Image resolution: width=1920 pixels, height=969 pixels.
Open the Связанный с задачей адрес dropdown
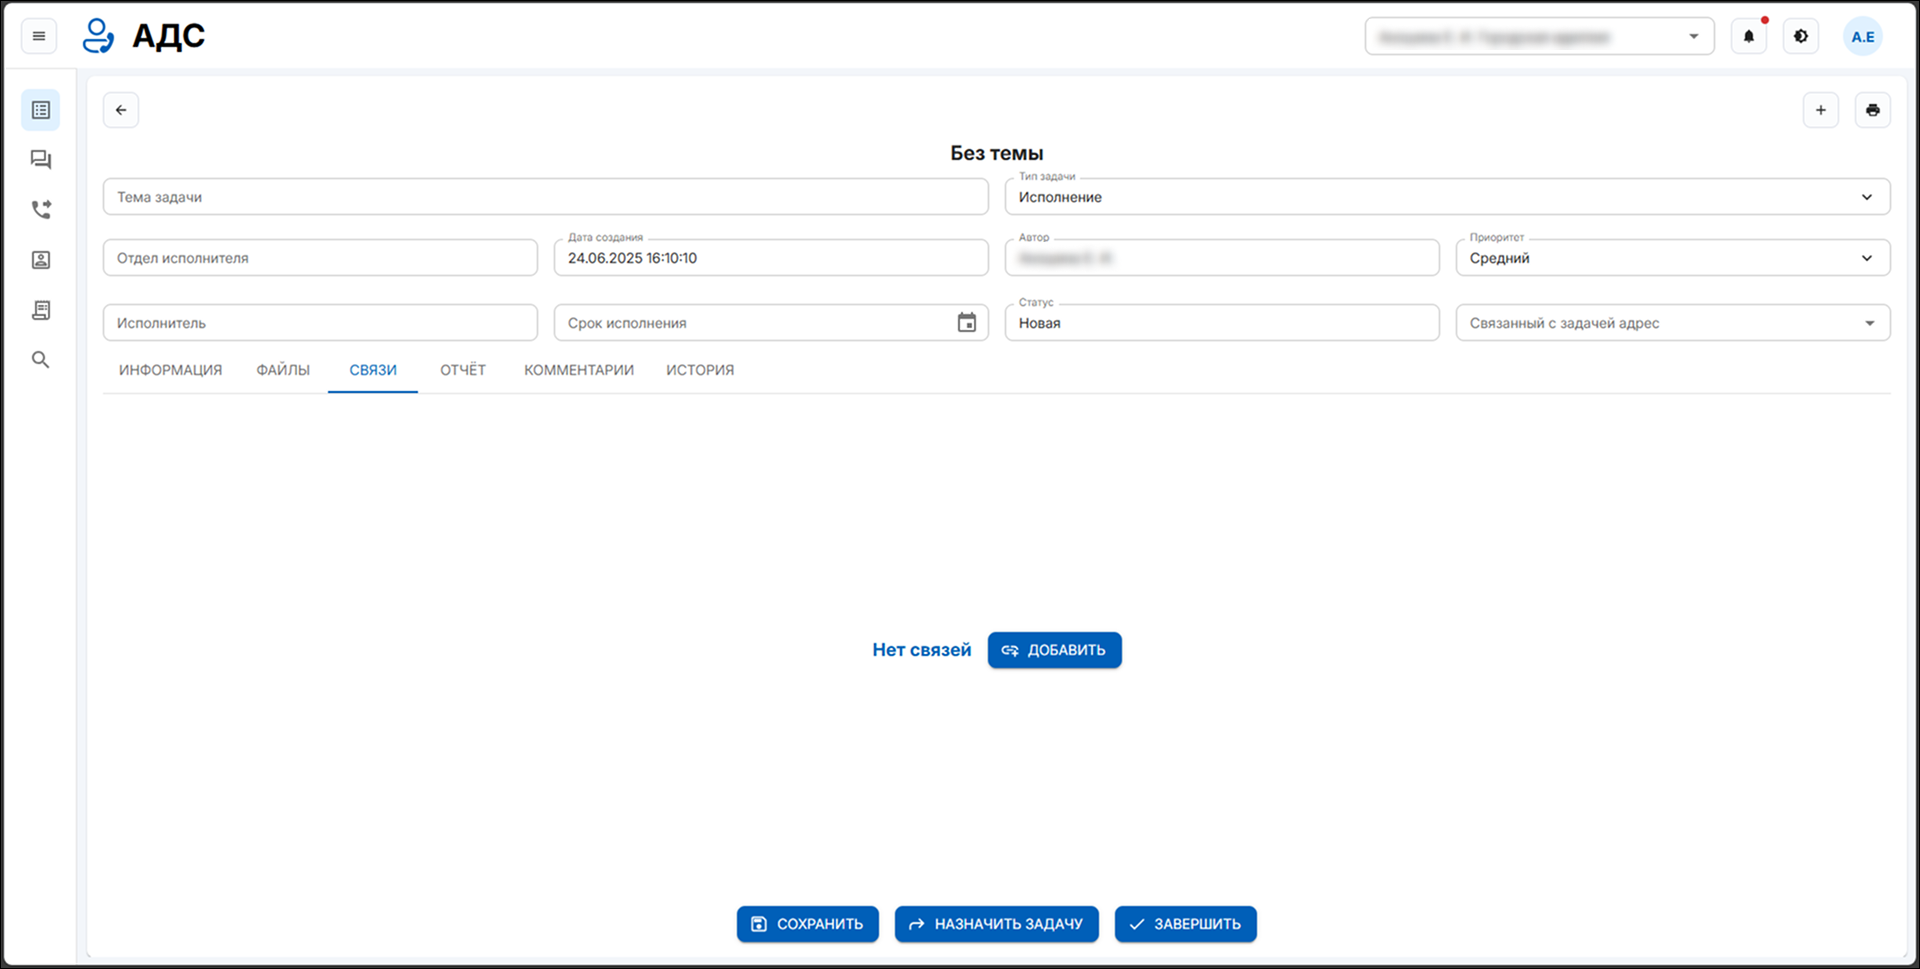(1868, 323)
